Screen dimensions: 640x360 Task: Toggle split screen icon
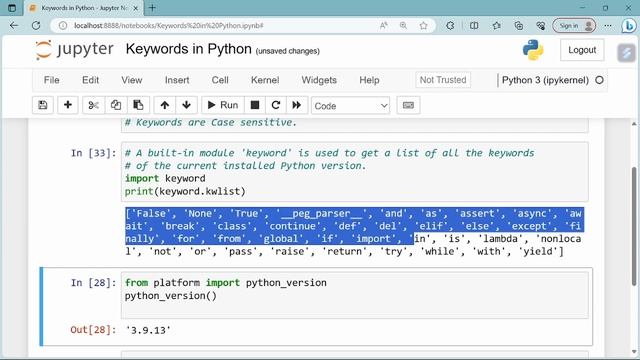474,25
